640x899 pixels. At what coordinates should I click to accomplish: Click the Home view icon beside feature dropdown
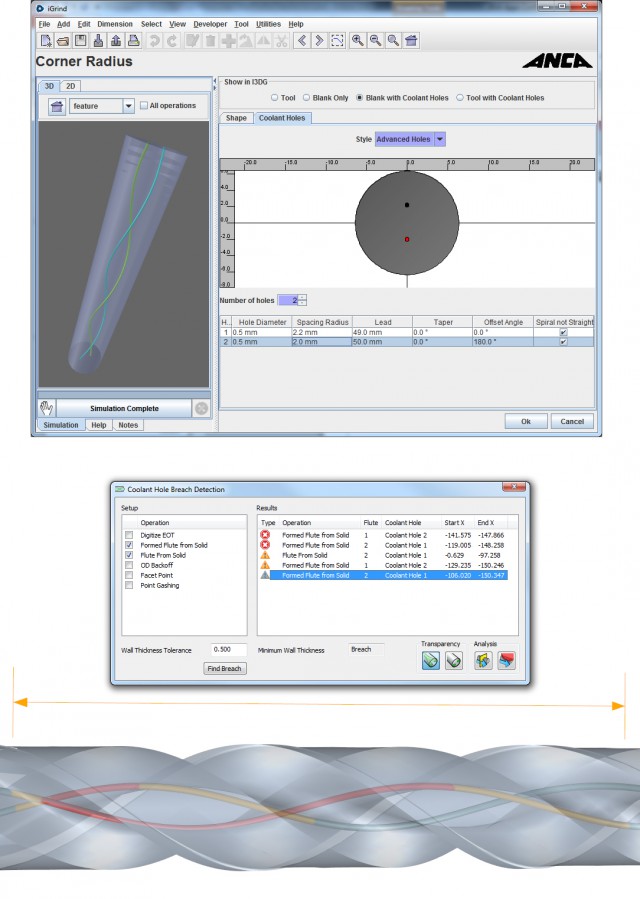point(57,107)
